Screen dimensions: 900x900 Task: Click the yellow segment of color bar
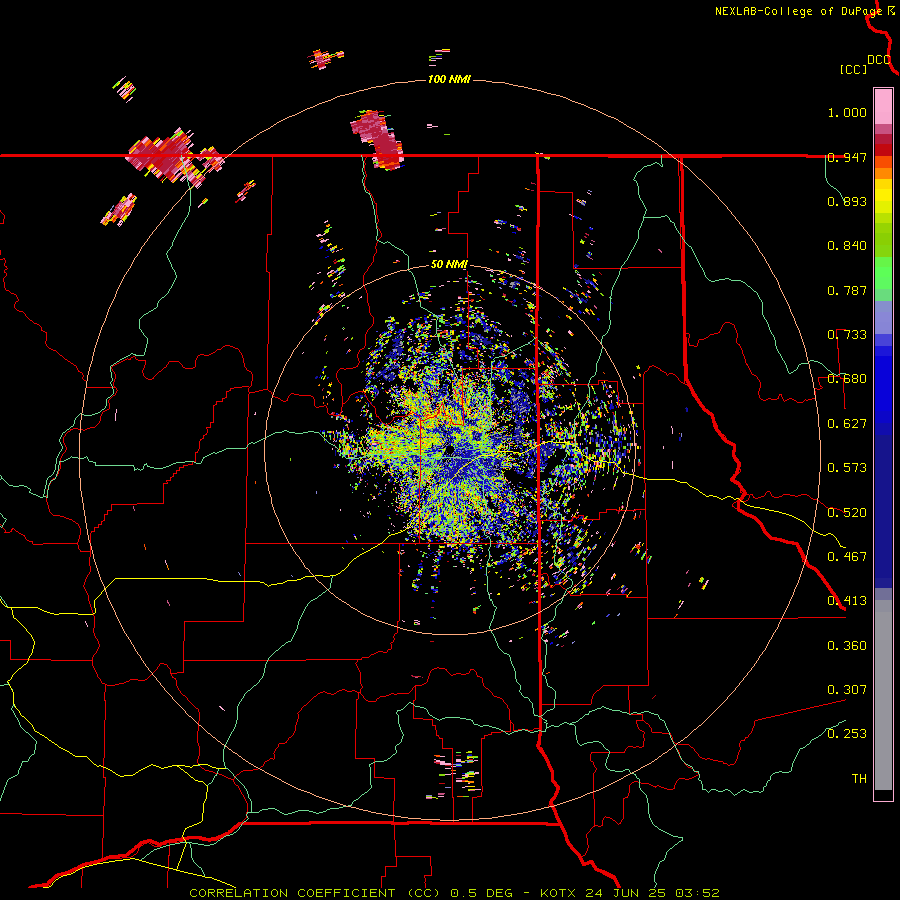(x=883, y=196)
